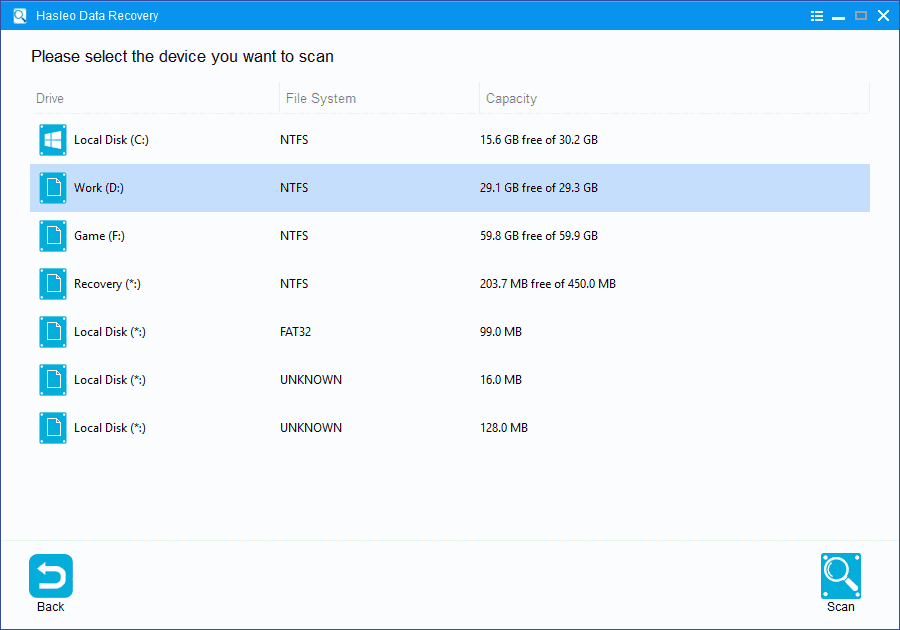
Task: Click the Capacity column header
Action: pos(511,98)
